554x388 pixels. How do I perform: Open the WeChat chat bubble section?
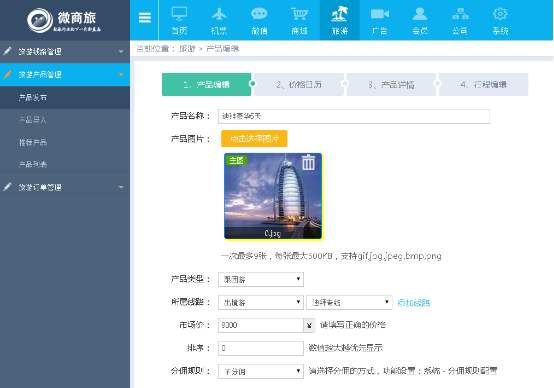pos(259,20)
